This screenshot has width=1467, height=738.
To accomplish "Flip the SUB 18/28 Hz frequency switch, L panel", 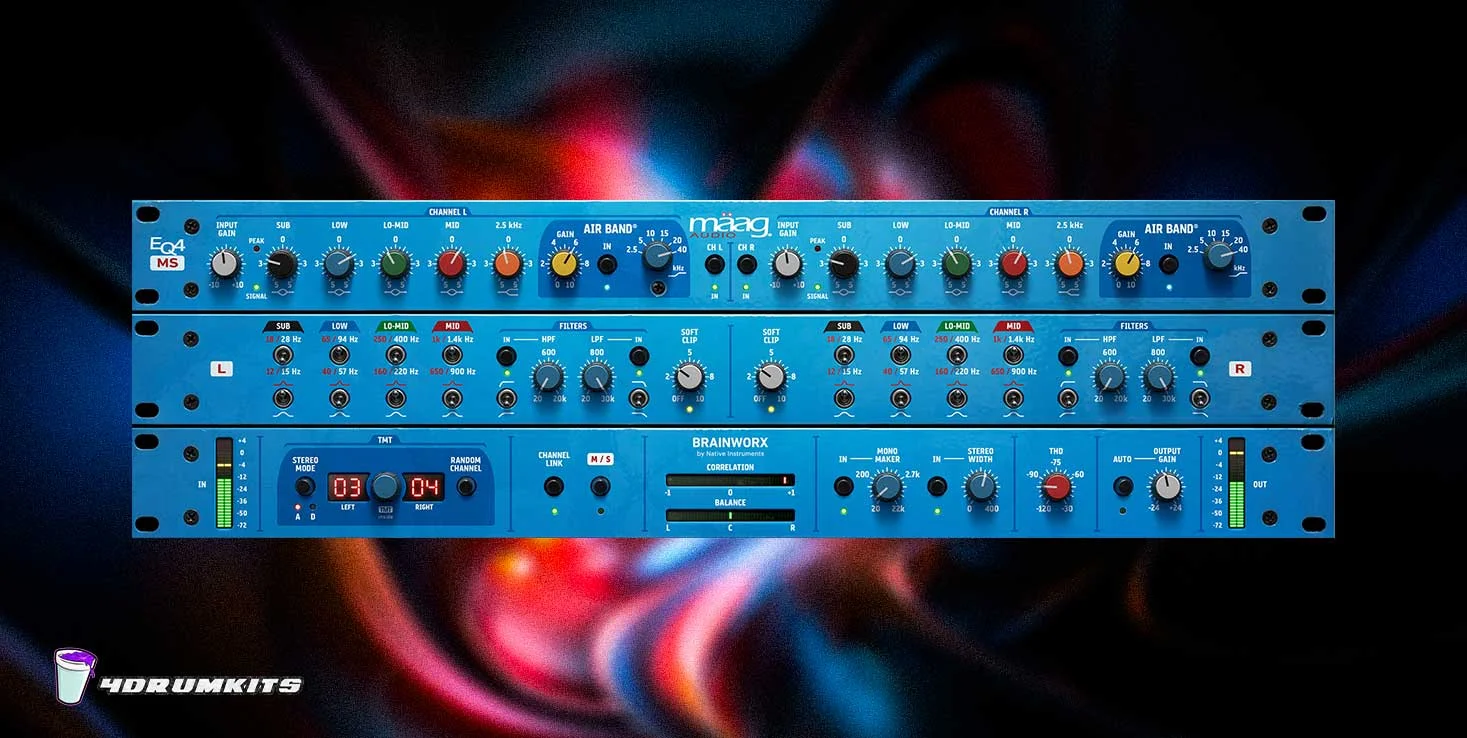I will tap(283, 356).
